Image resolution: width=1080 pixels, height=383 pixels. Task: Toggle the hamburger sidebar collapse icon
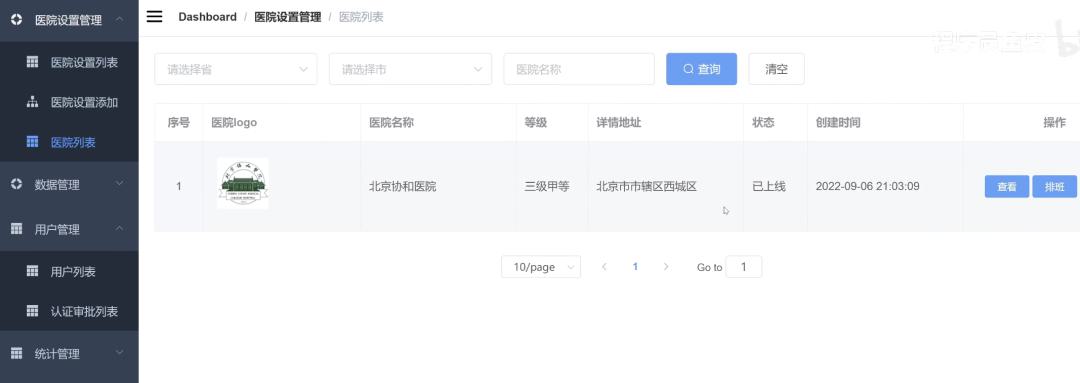tap(154, 17)
